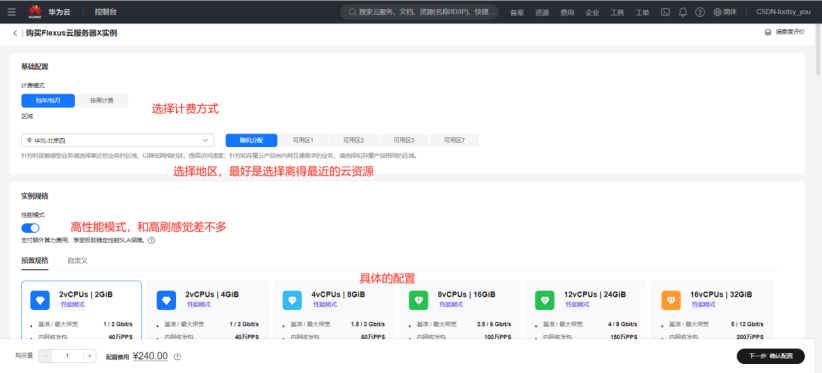822x373 pixels.
Task: Open the 企业 menu
Action: click(x=592, y=13)
